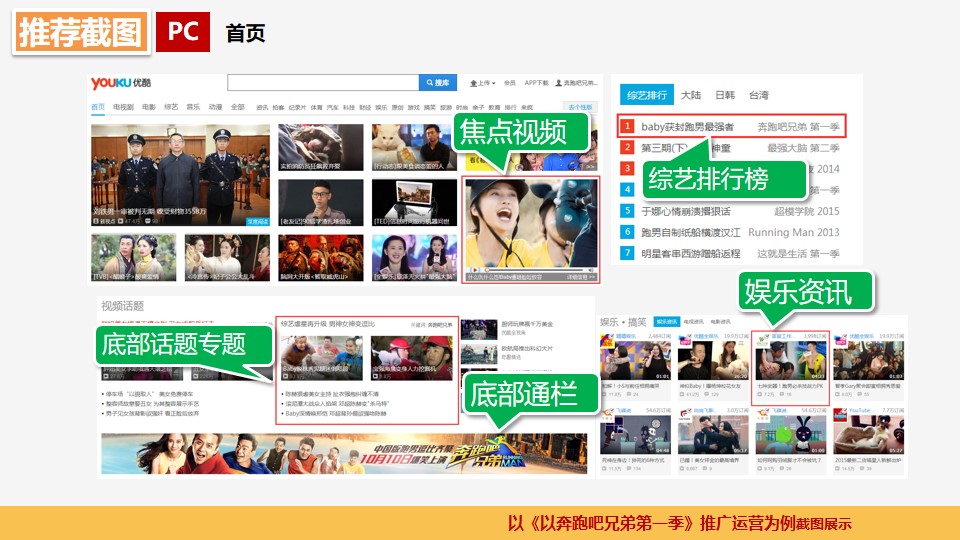
Task: Select the 电影资讯 tab in 娱乐·搞笑
Action: pyautogui.click(x=721, y=321)
